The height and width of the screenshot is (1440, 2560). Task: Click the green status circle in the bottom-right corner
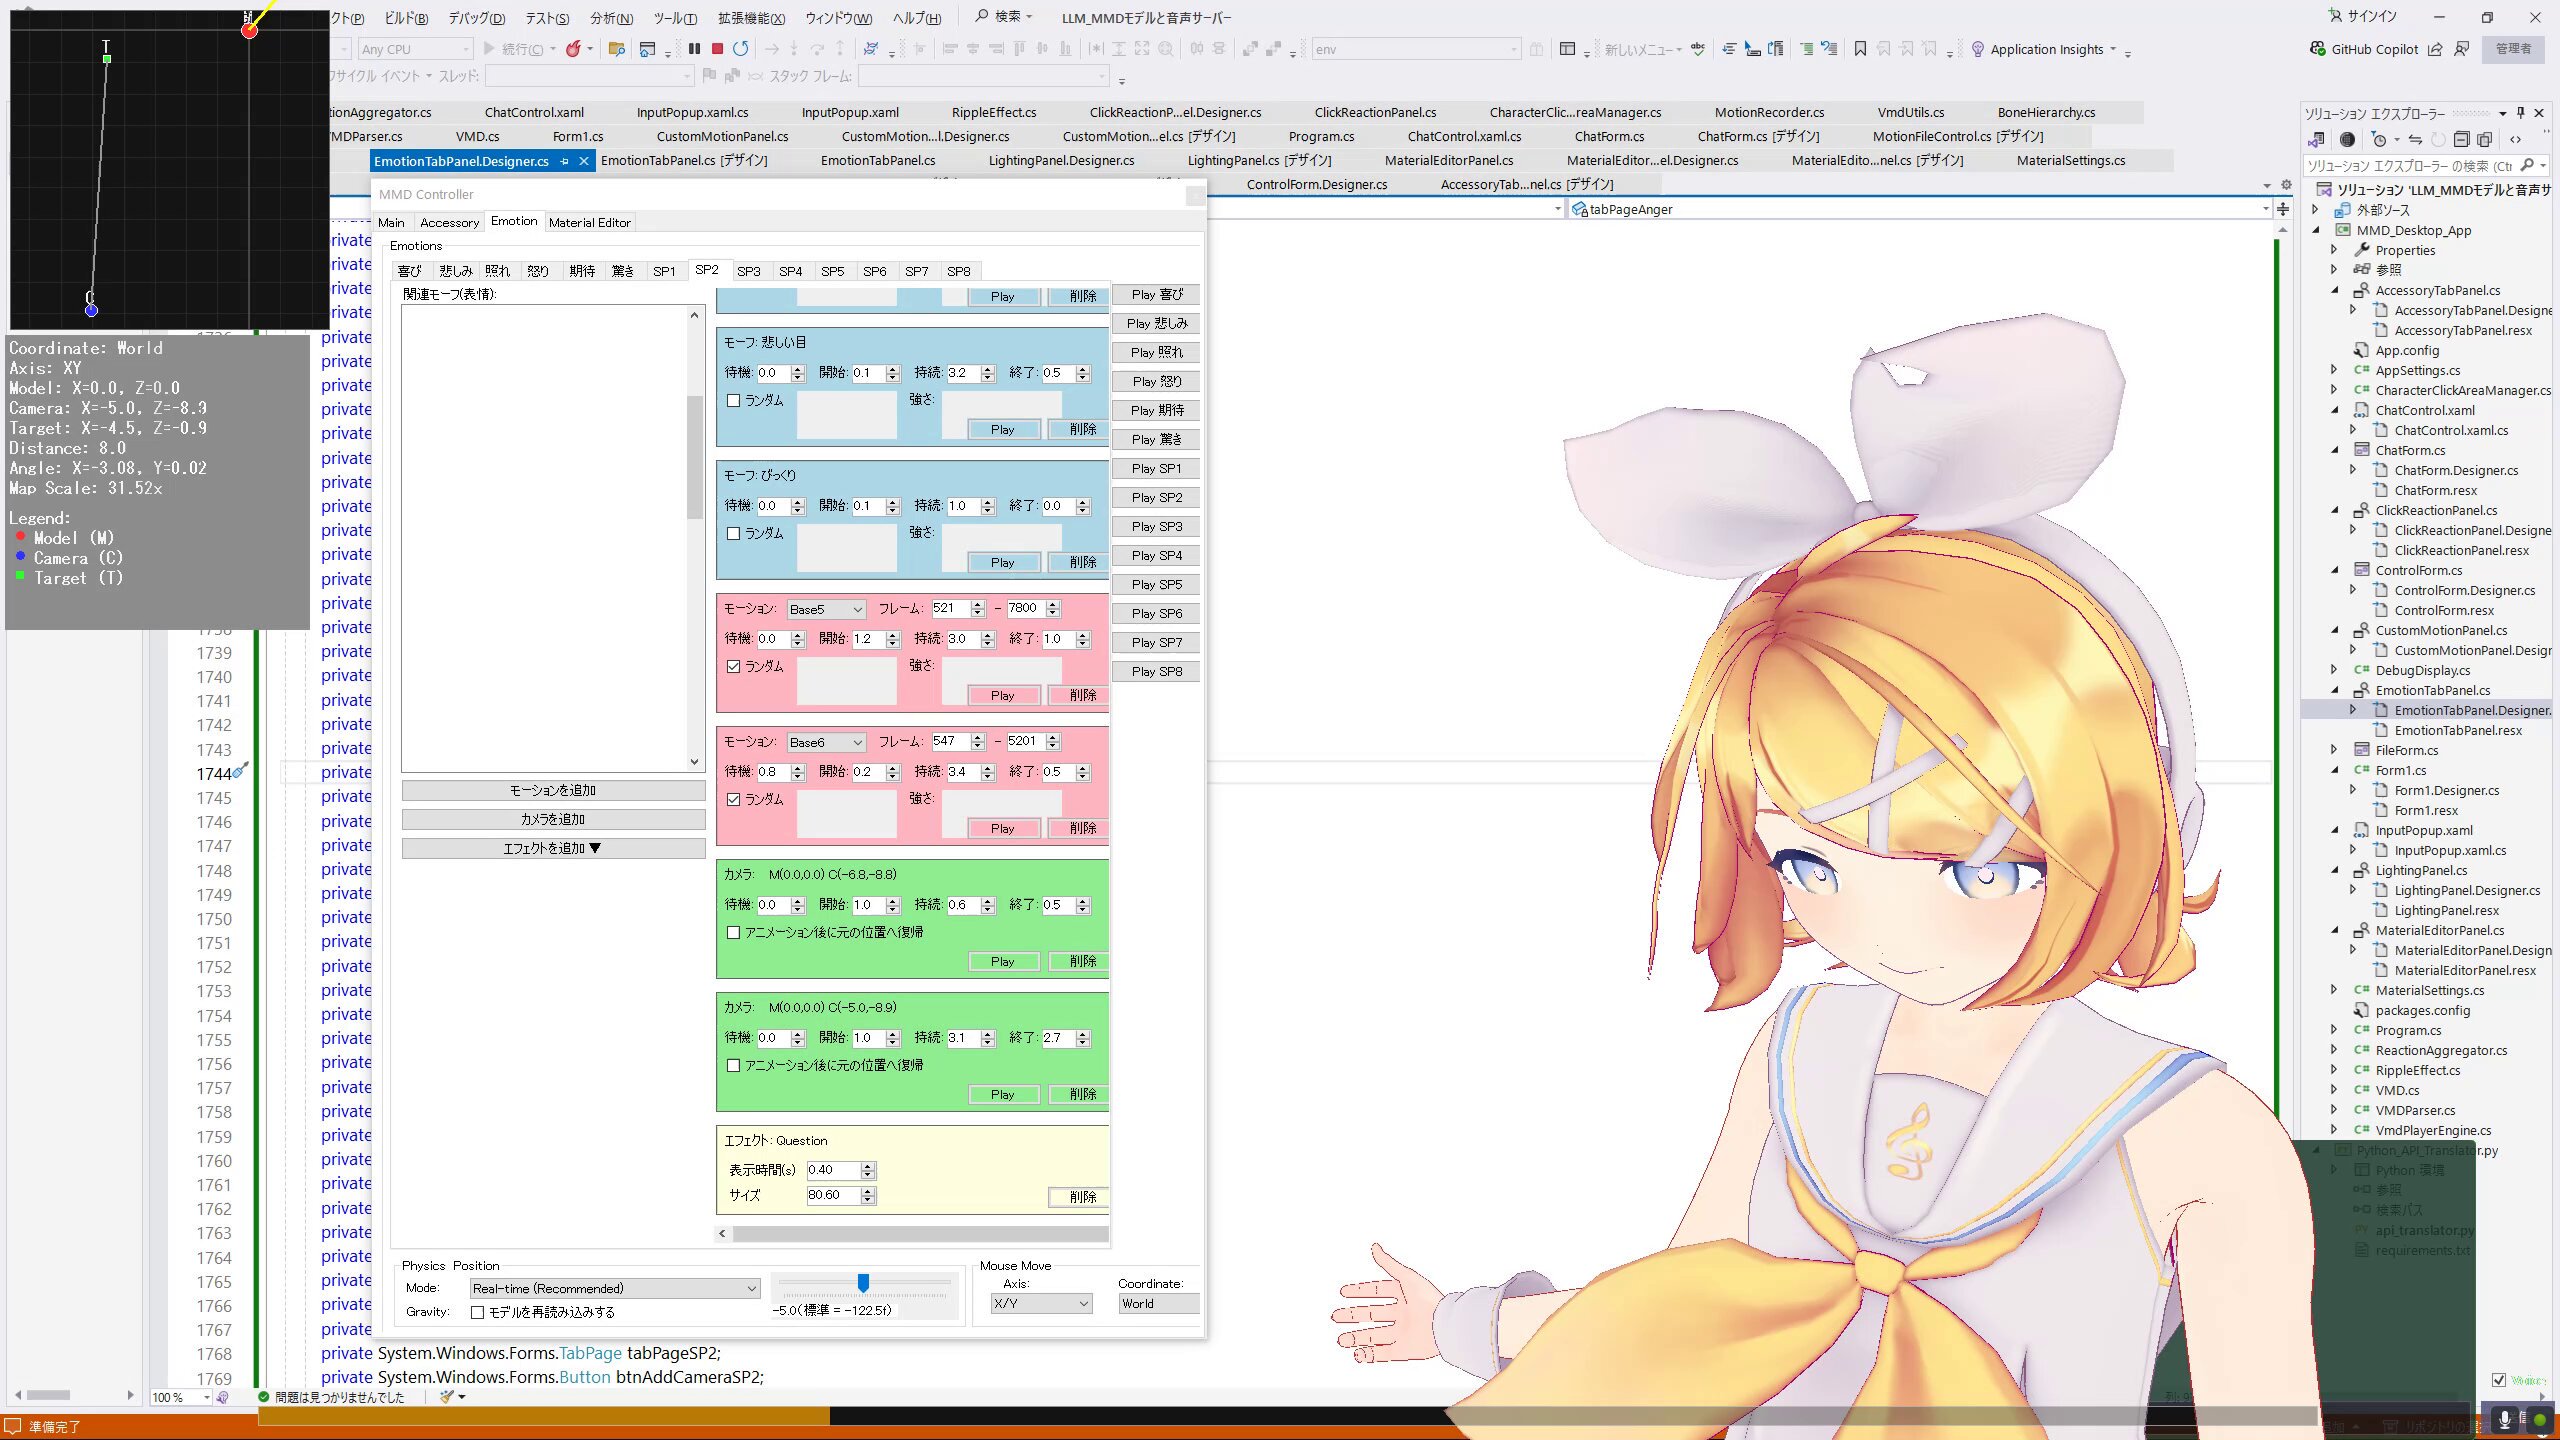point(2540,1420)
